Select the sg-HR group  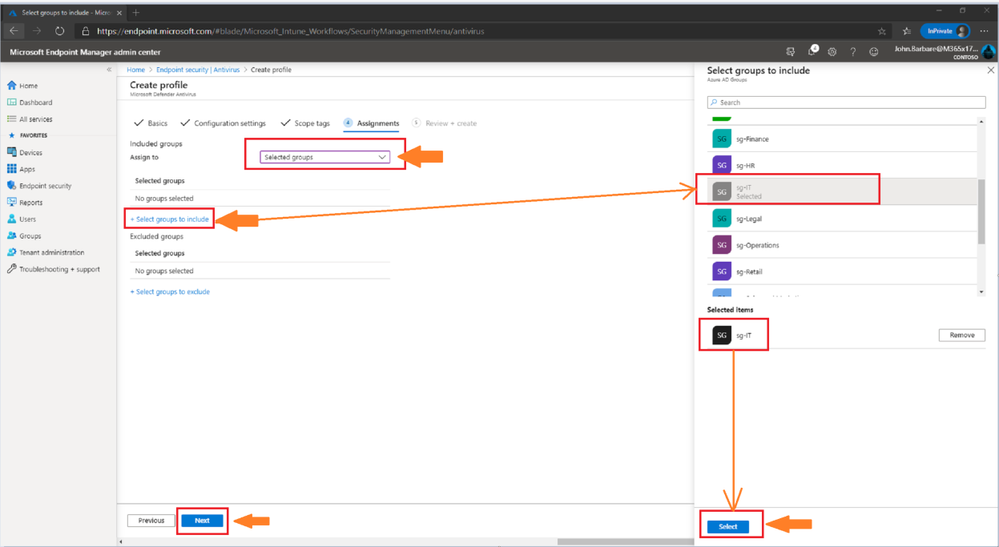tap(842, 165)
